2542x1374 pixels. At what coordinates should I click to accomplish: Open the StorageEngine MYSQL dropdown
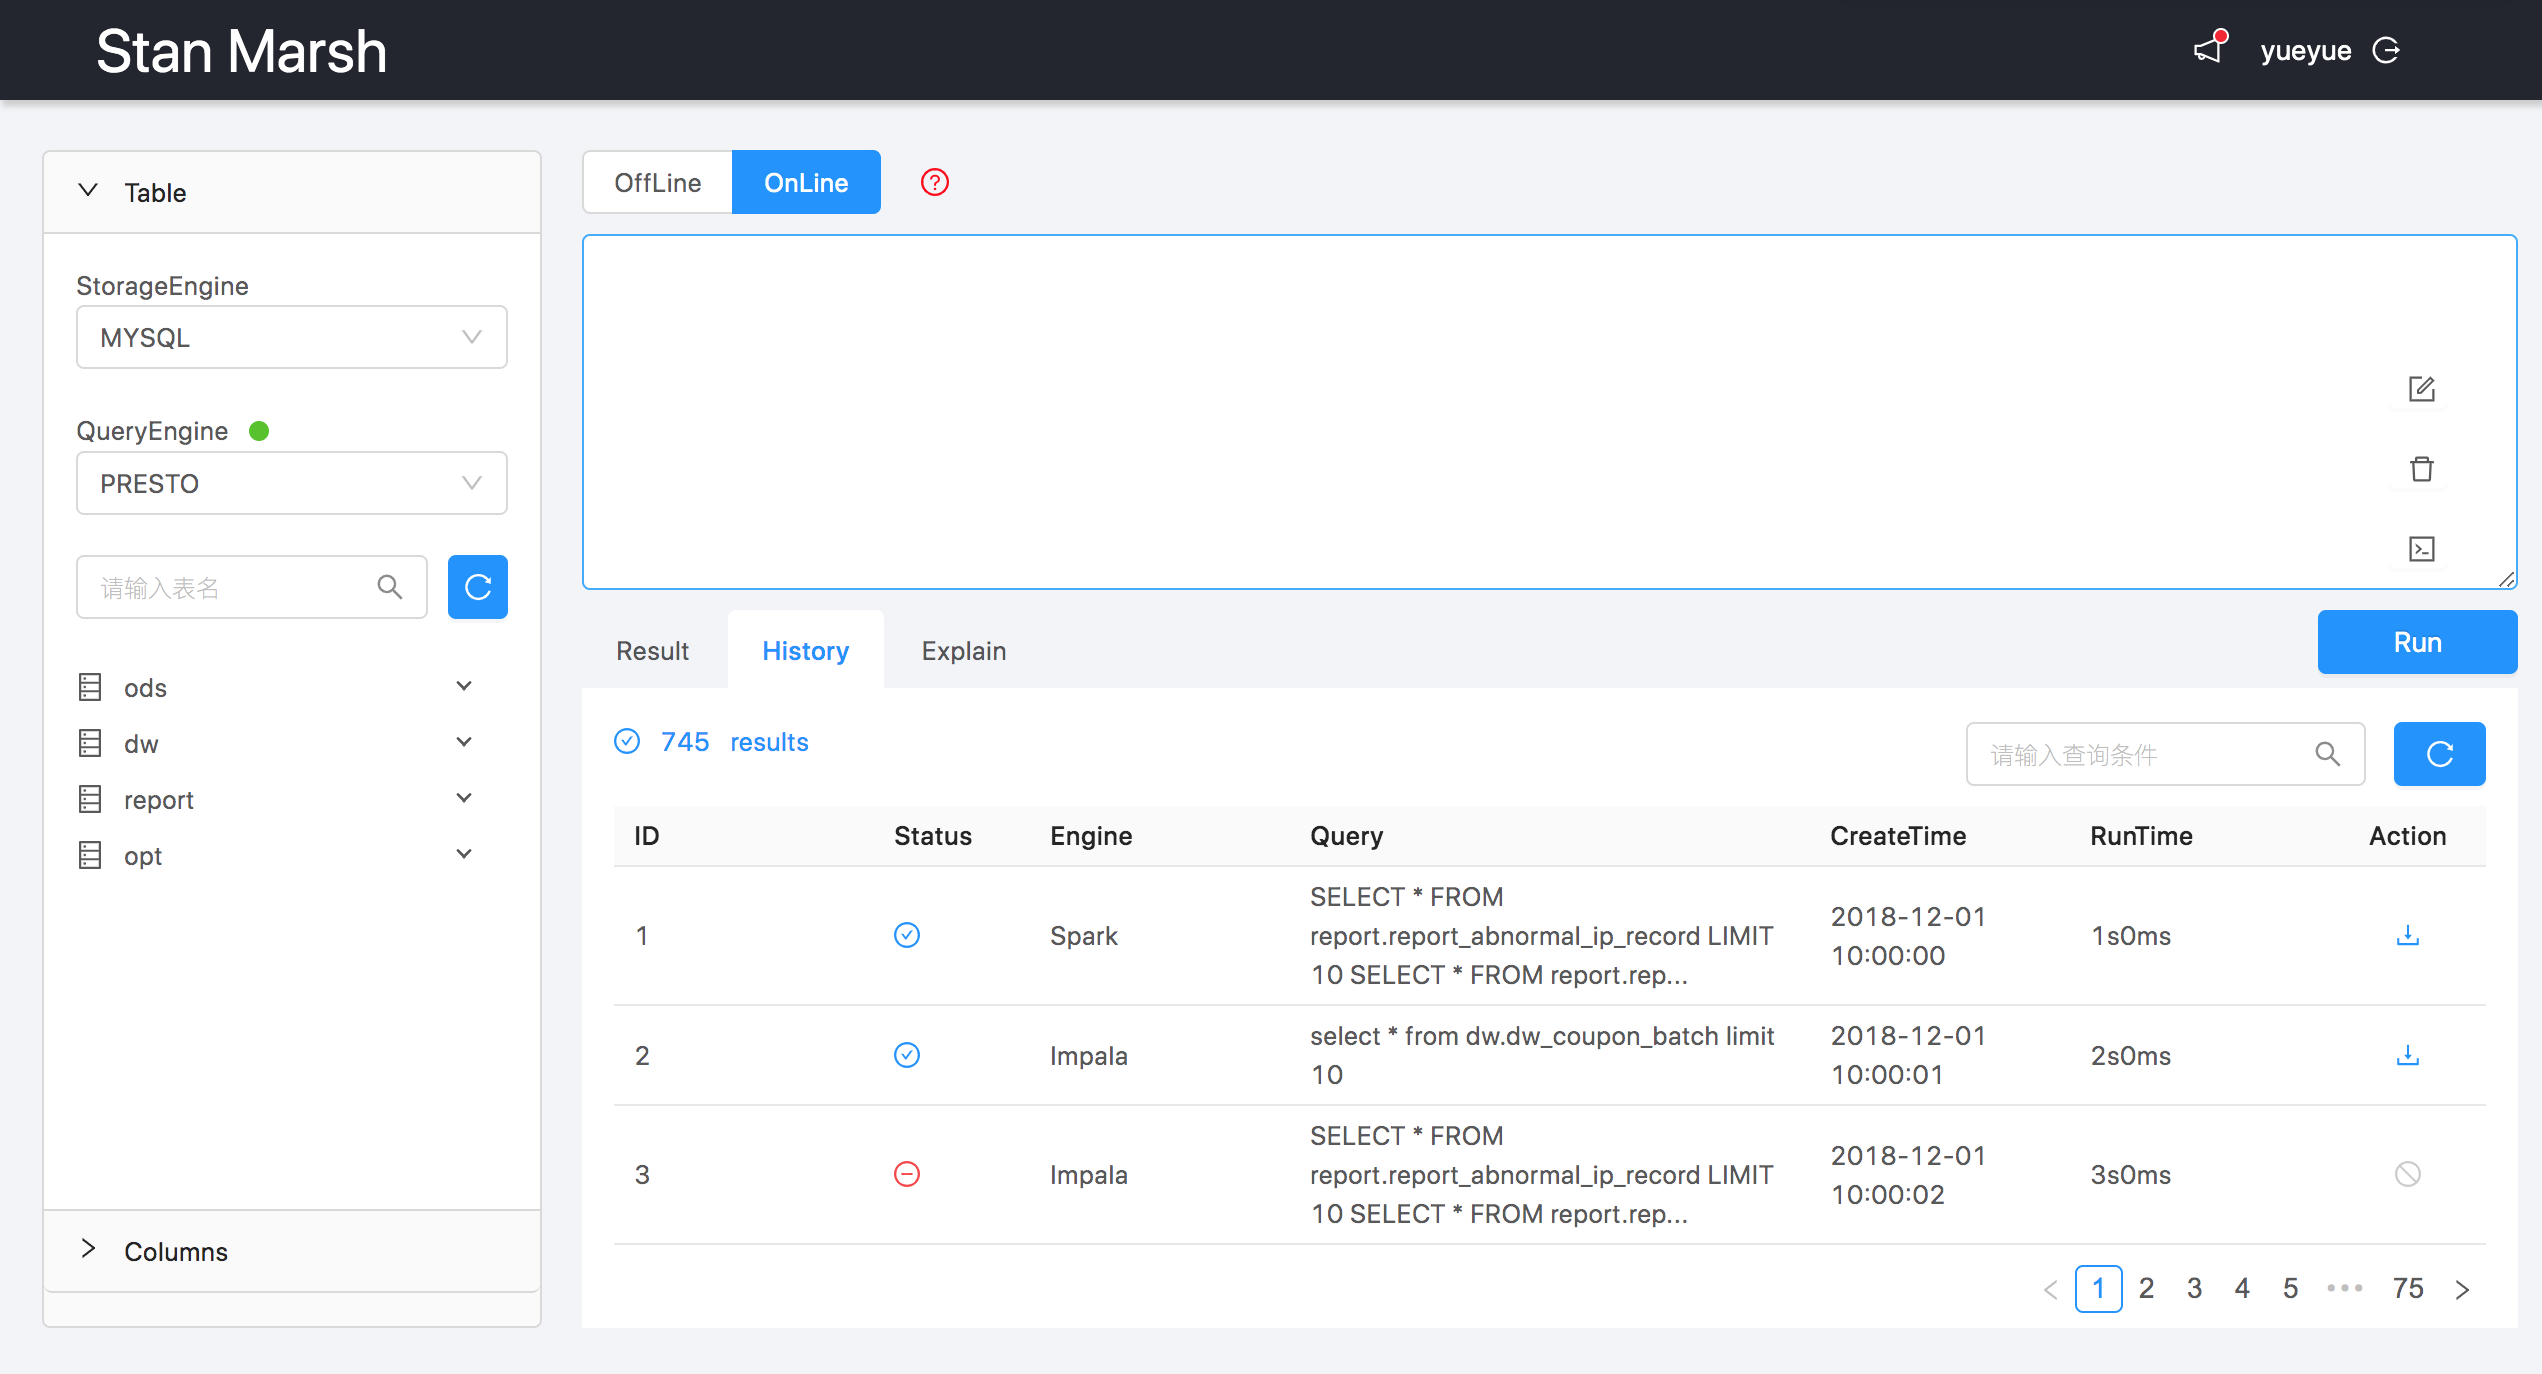tap(292, 338)
